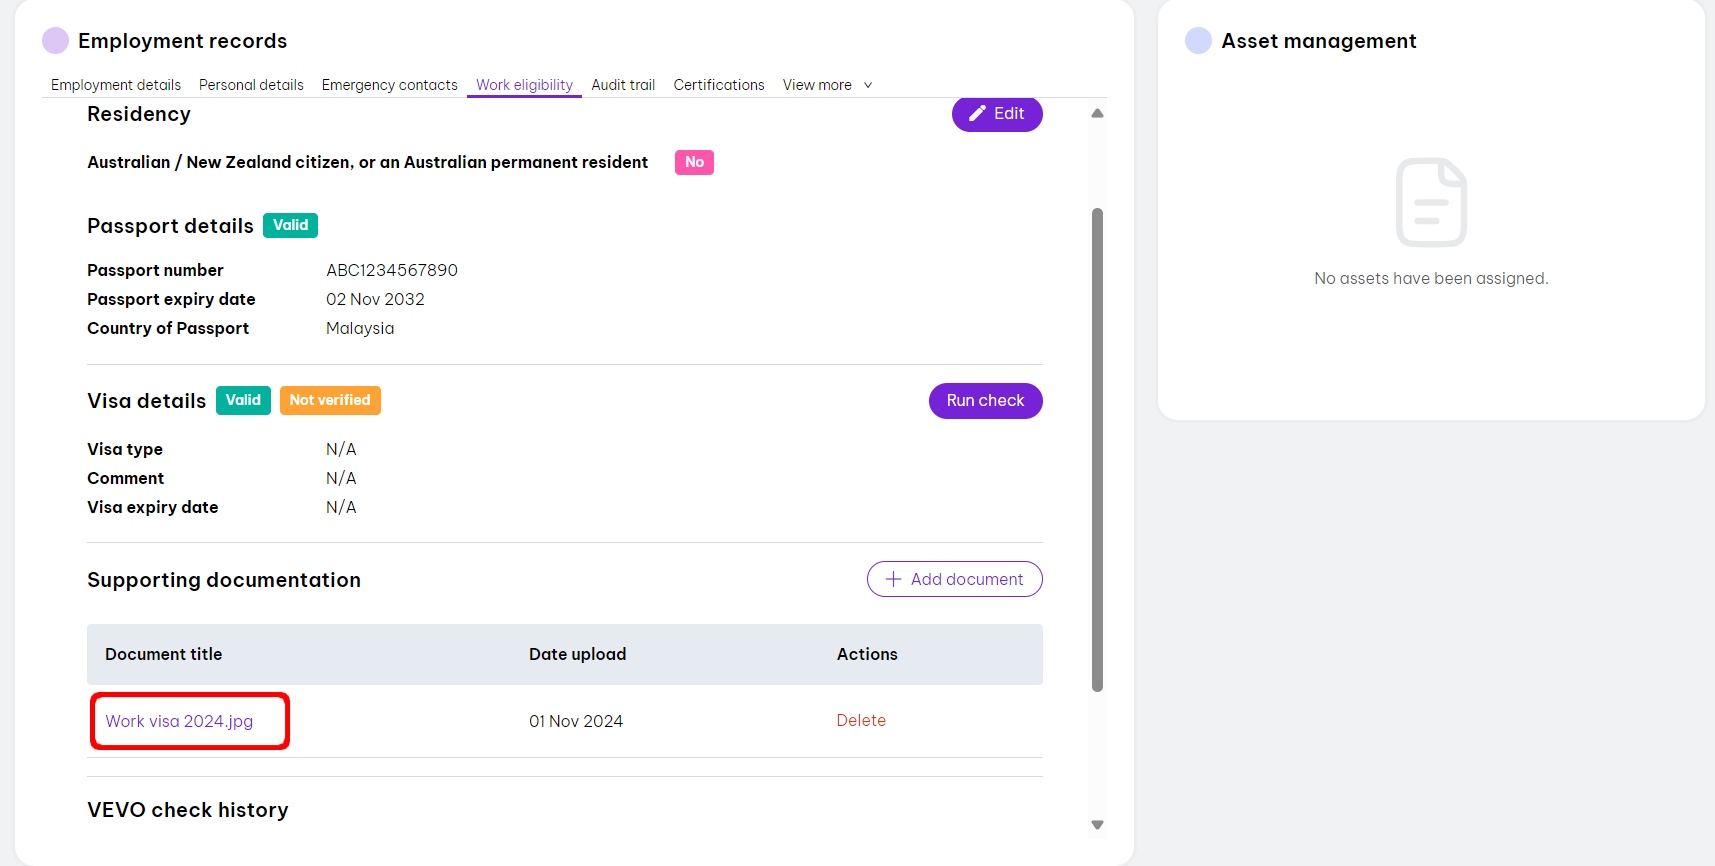
Task: Delete the Work visa 2024.jpg document
Action: (x=861, y=720)
